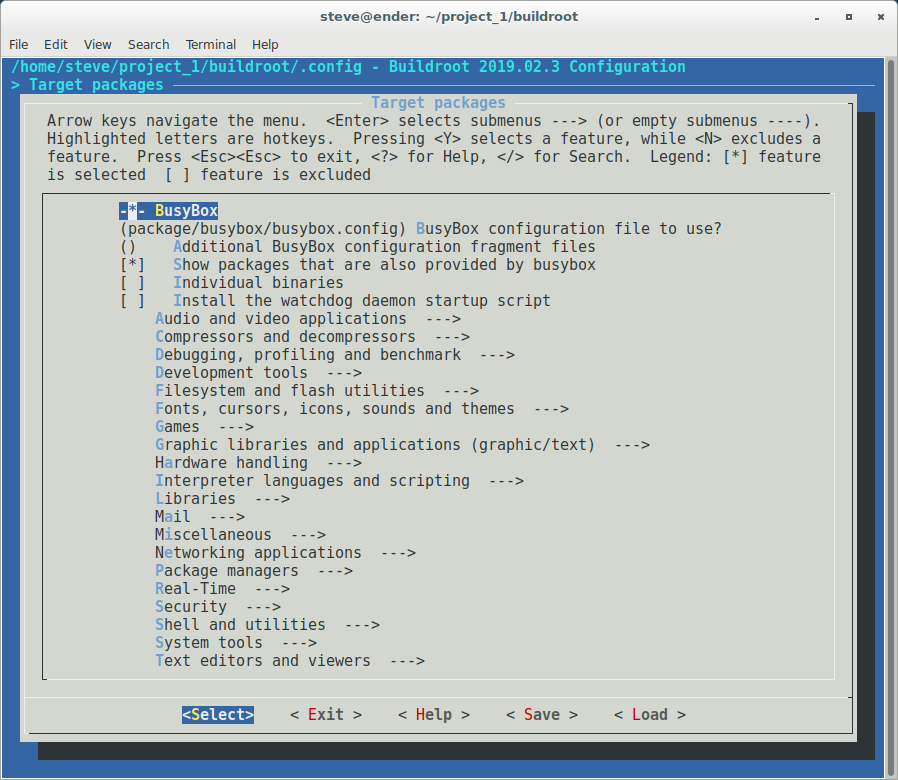Open the Games submenu
This screenshot has width=898, height=780.
[x=177, y=427]
